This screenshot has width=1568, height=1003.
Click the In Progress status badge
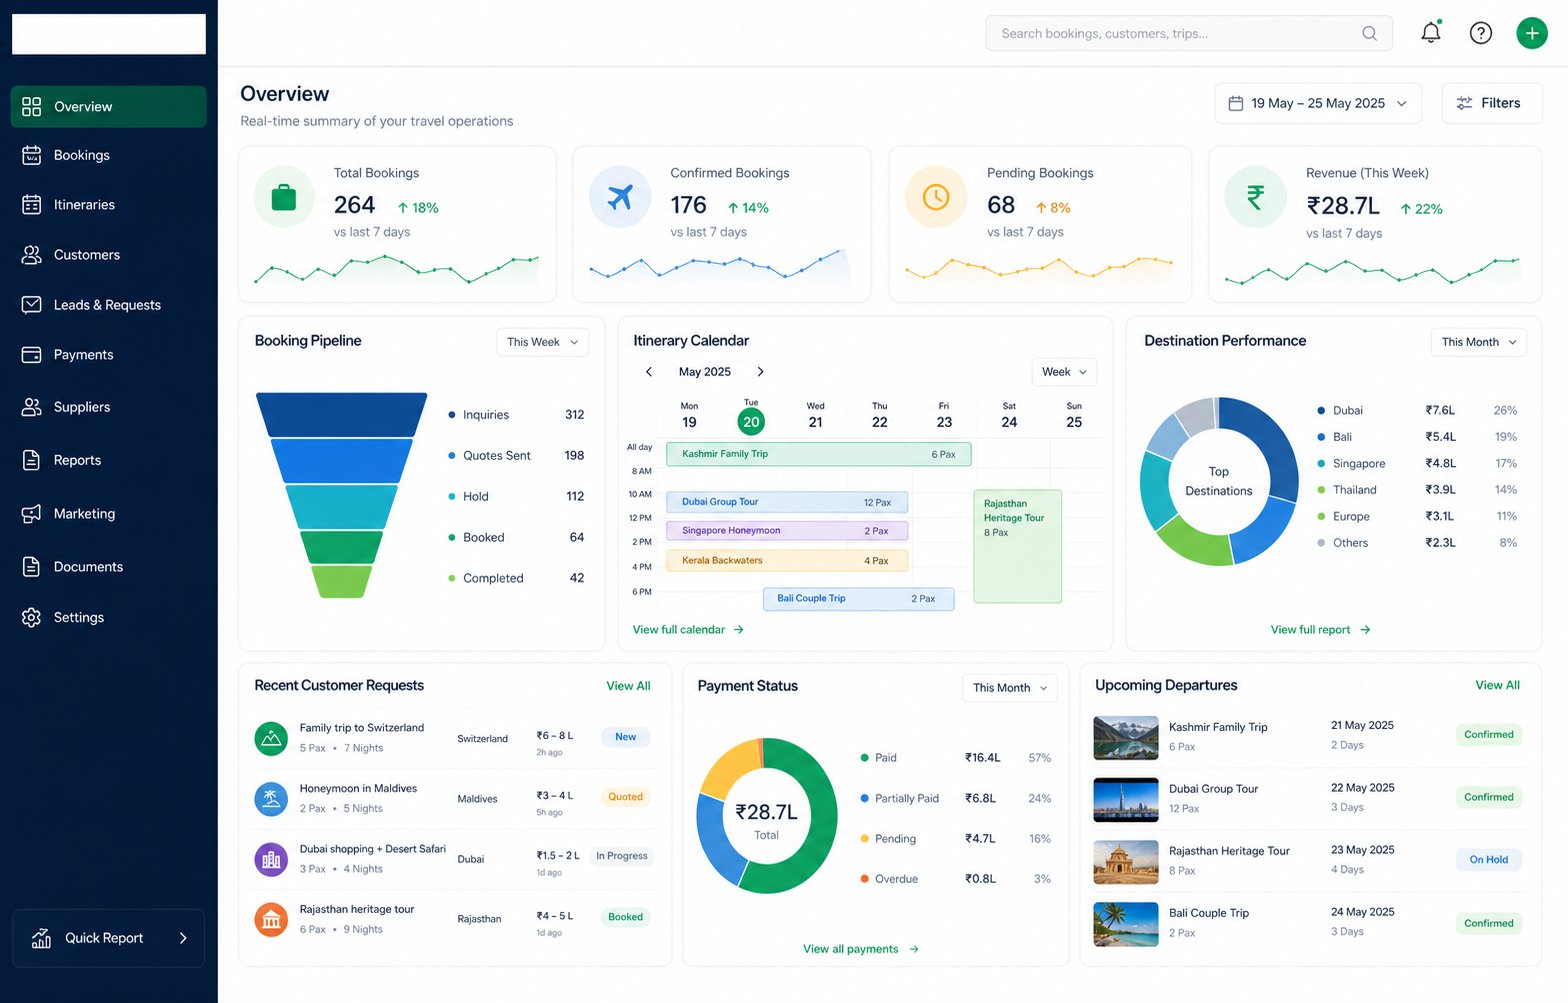(622, 856)
